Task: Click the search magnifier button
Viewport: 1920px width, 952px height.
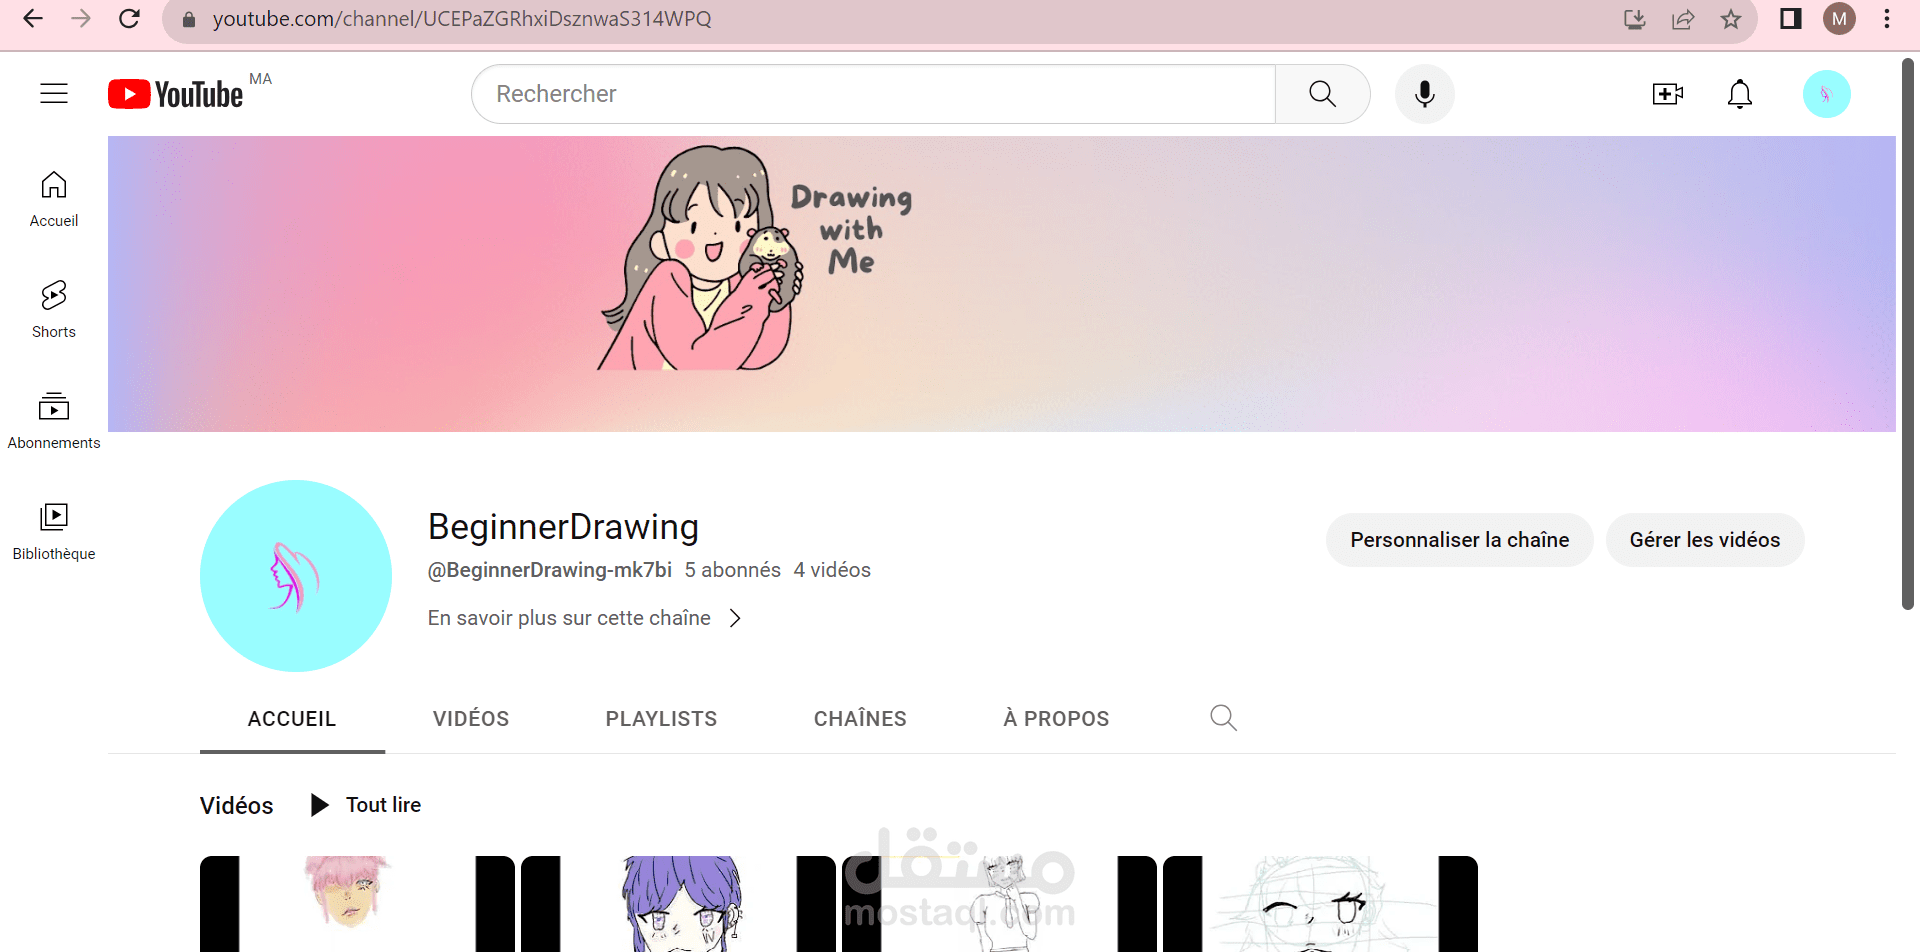Action: click(x=1322, y=94)
